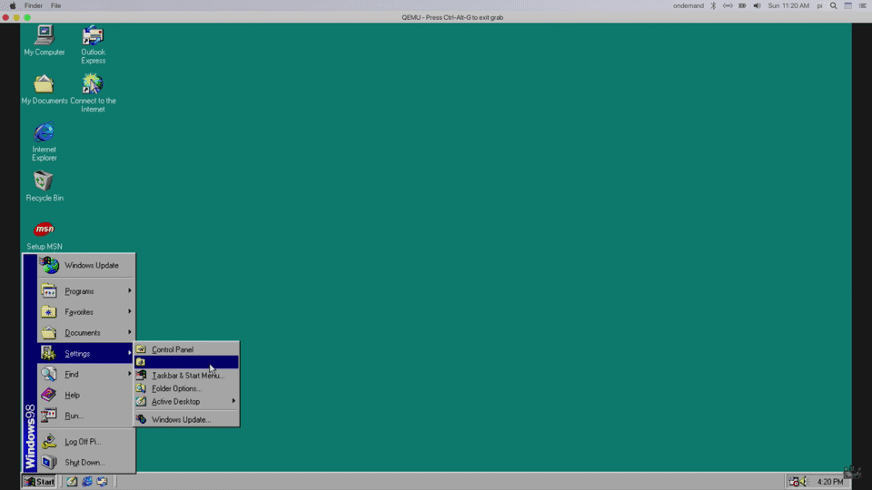
Task: Open Internet Explorer desktop icon
Action: click(44, 133)
